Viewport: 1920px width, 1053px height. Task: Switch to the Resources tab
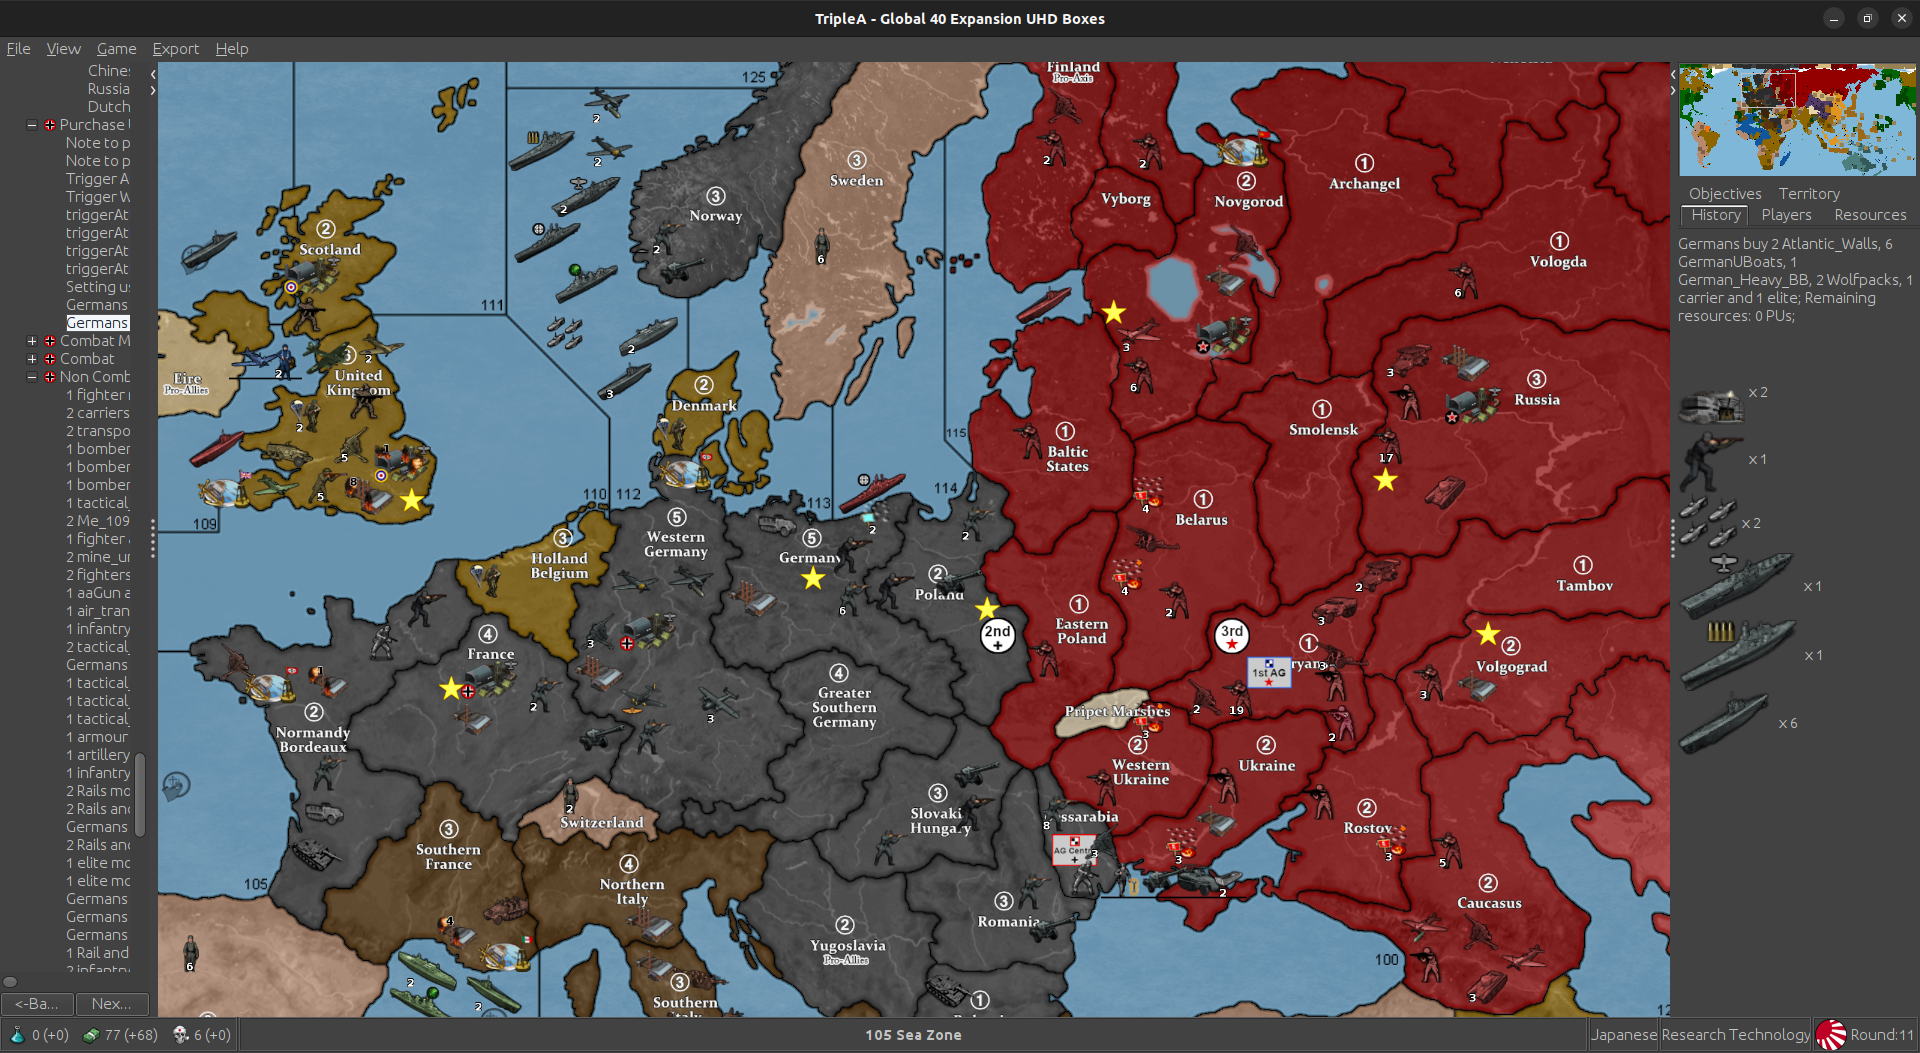pos(1870,215)
